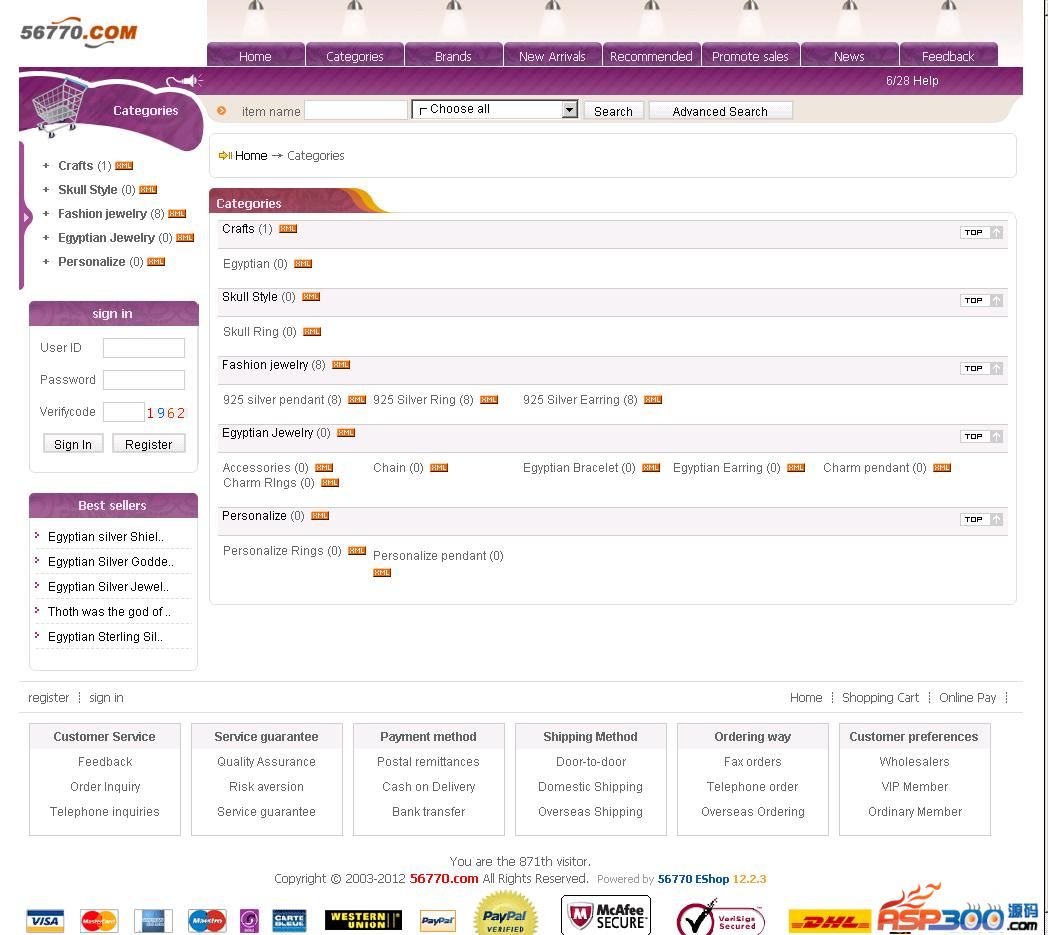The width and height of the screenshot is (1048, 935).
Task: Open XML feed next to Egyptian Earring
Action: (796, 468)
